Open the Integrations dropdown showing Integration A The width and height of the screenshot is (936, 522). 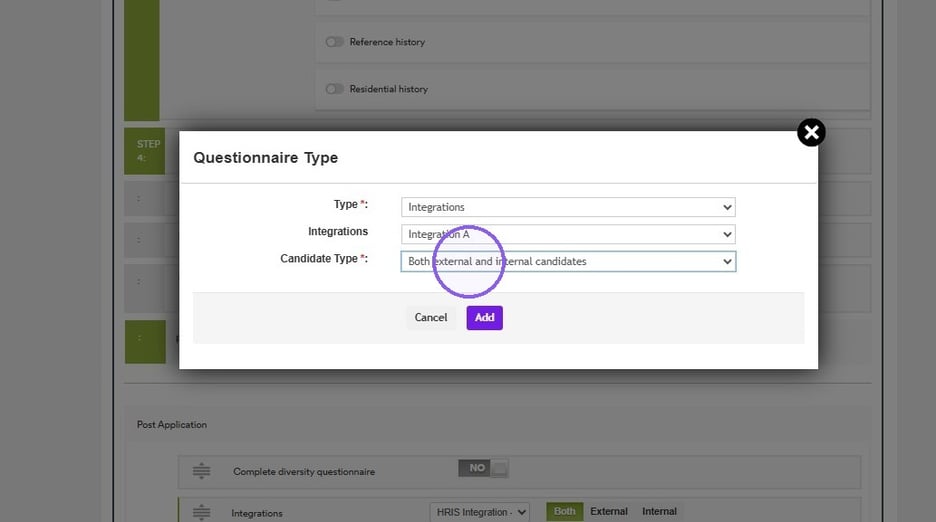pyautogui.click(x=568, y=234)
